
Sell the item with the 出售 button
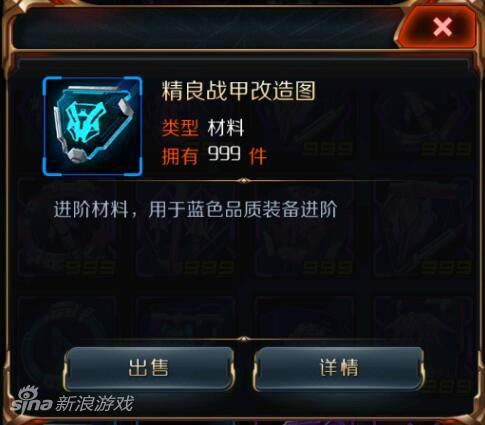pyautogui.click(x=149, y=368)
